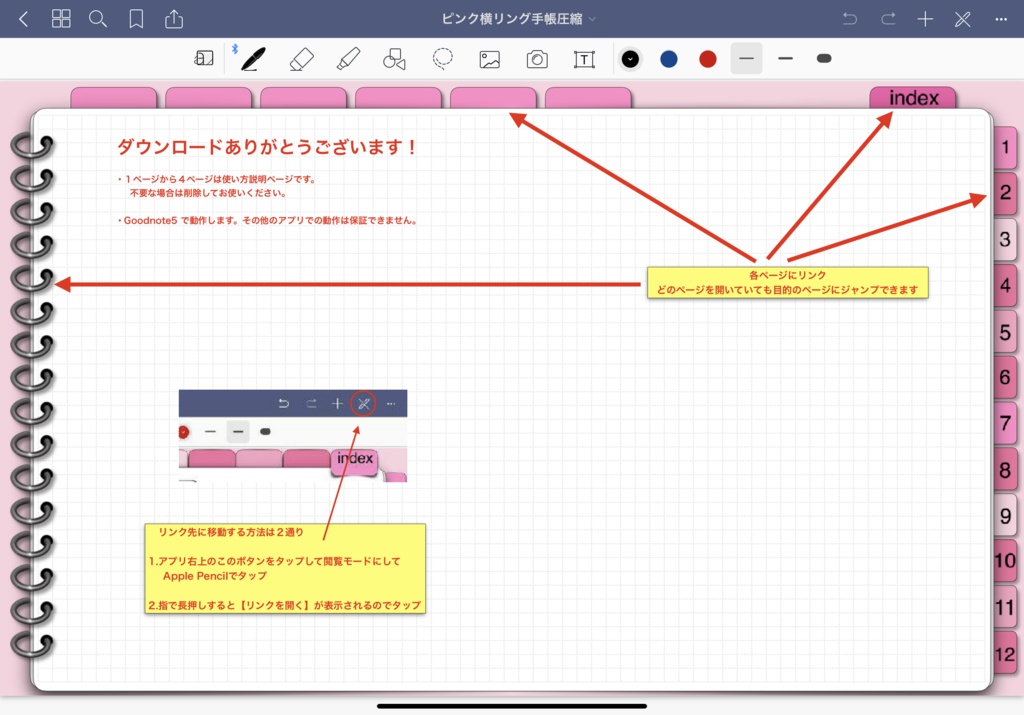1024x715 pixels.
Task: Switch to the index tab
Action: 912,97
